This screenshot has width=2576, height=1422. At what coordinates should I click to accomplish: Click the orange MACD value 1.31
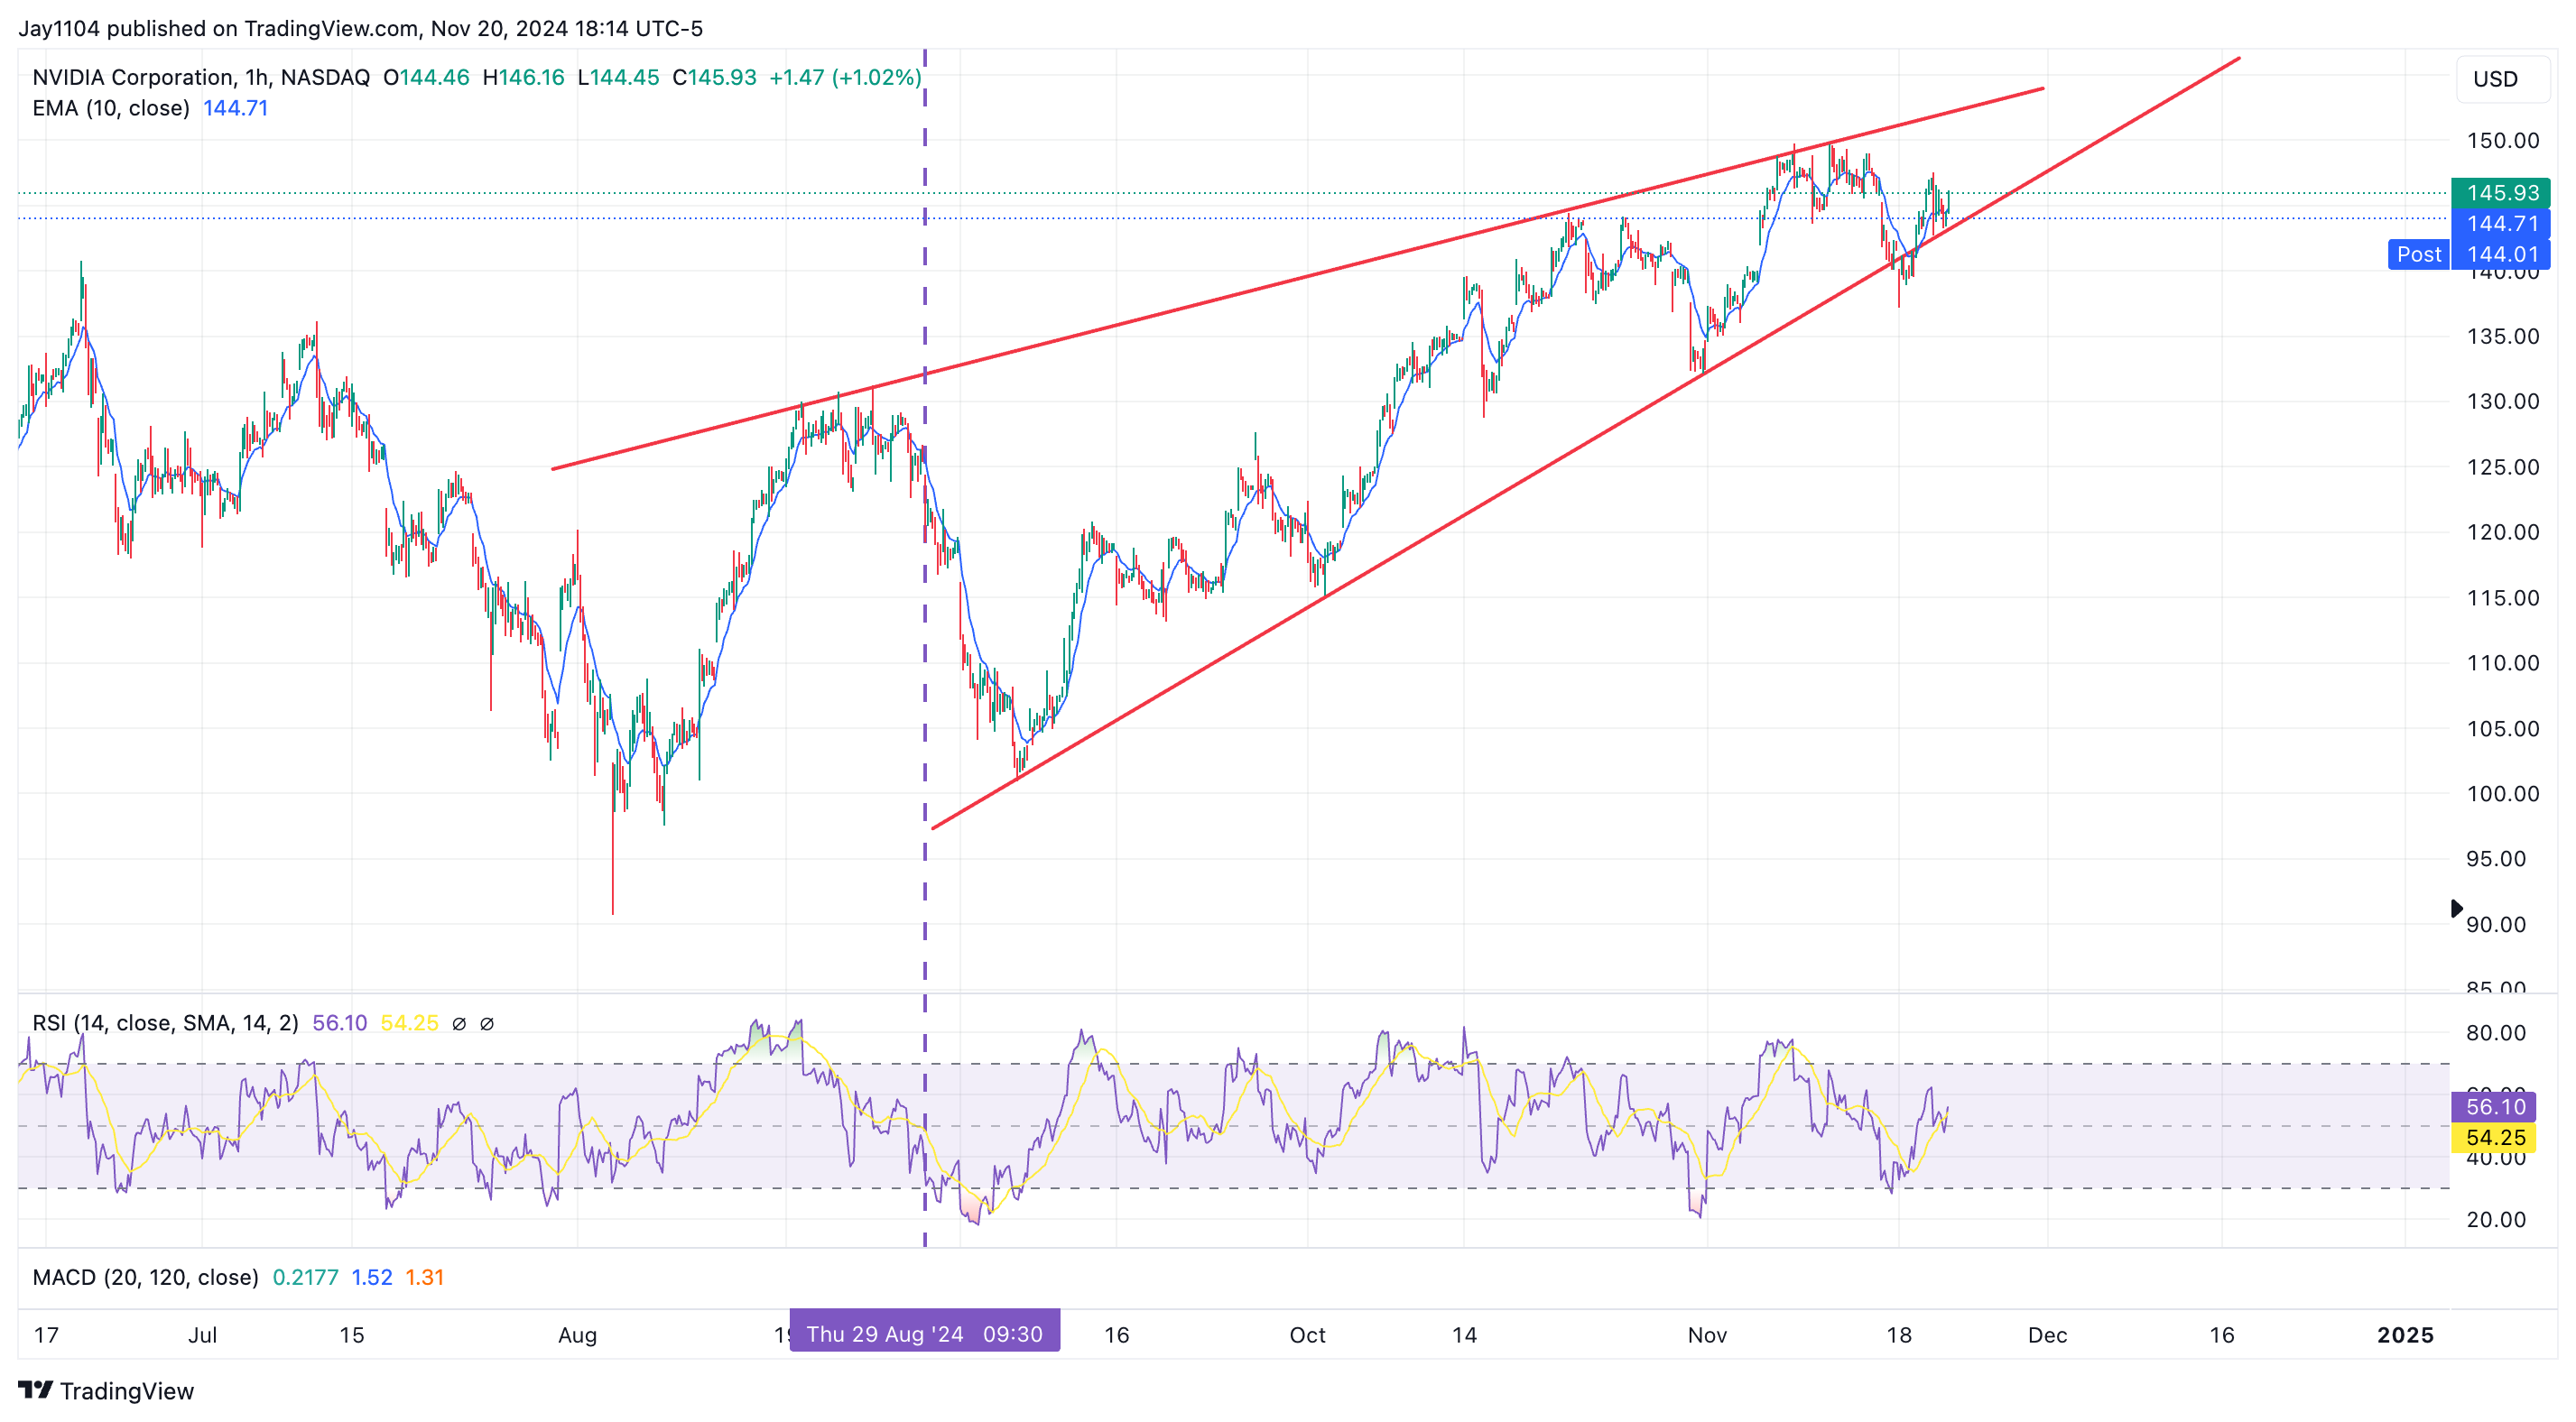pos(424,1277)
